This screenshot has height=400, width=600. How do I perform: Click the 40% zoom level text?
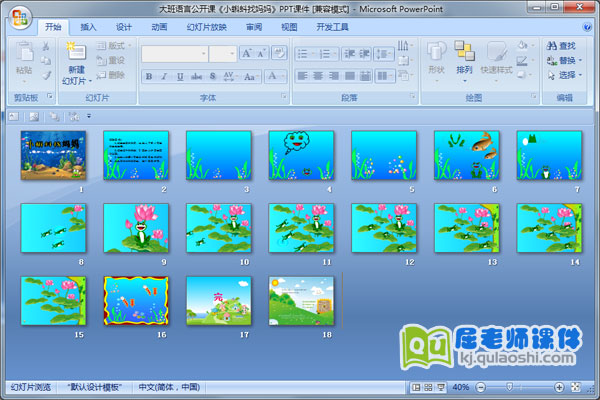(461, 387)
